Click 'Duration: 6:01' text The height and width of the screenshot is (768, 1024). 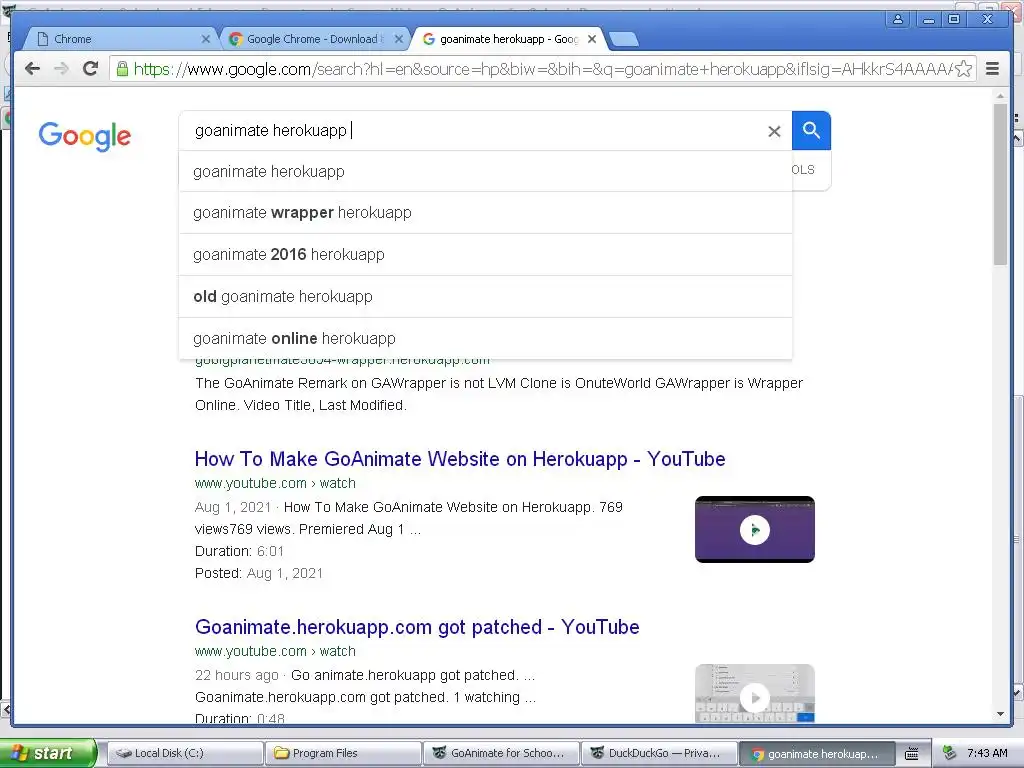(239, 551)
